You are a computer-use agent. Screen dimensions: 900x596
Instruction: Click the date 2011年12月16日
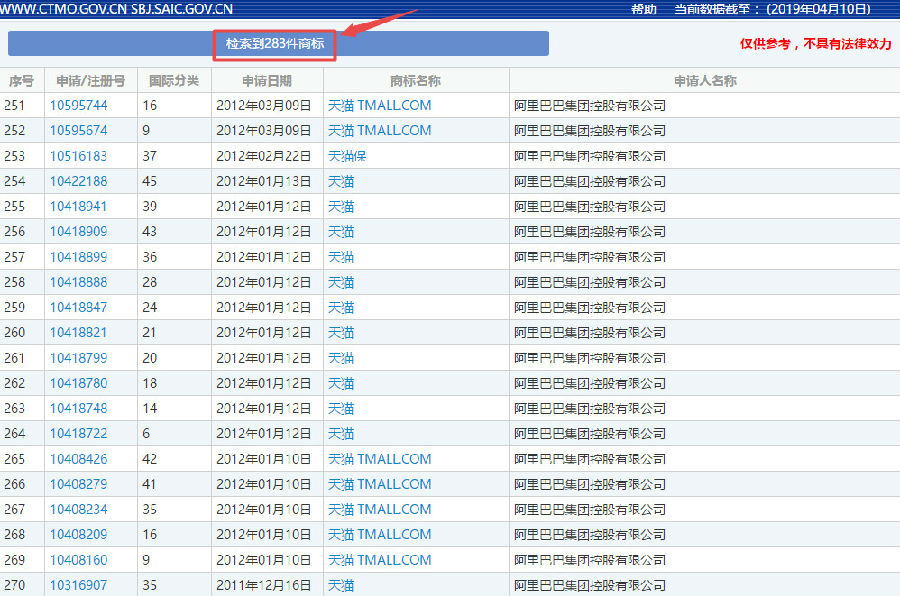(x=263, y=586)
